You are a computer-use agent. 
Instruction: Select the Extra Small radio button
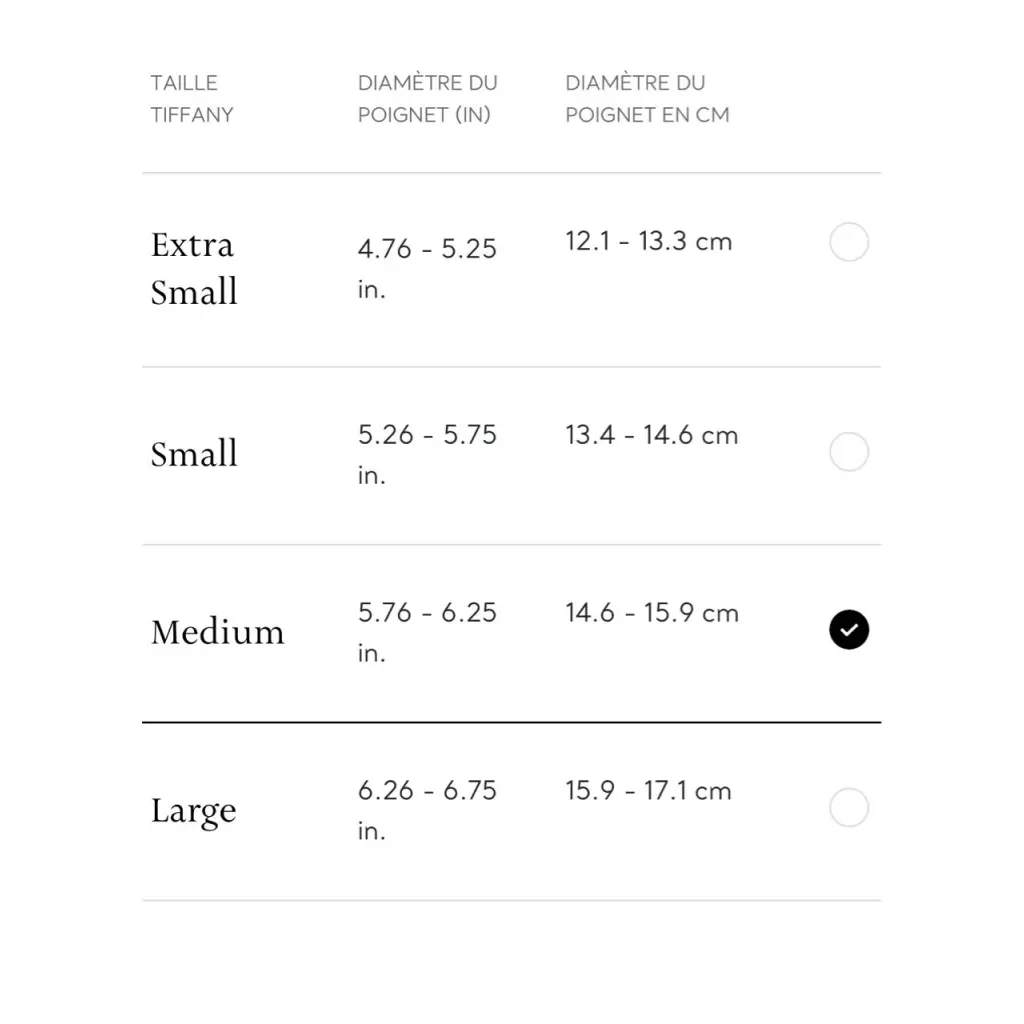(849, 243)
